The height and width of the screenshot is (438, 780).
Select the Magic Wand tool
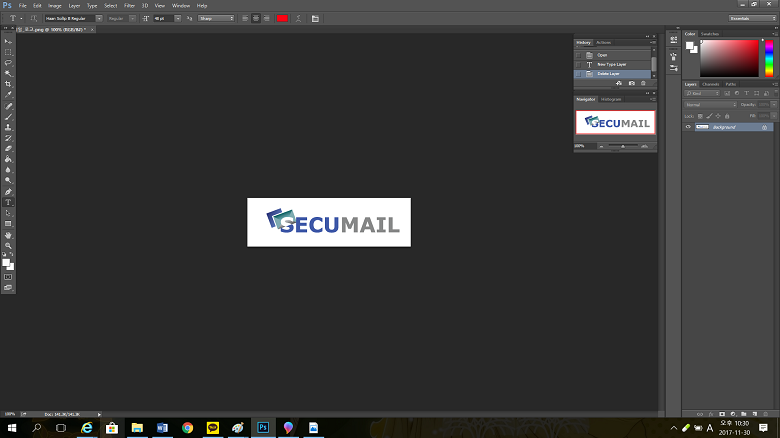[8, 74]
